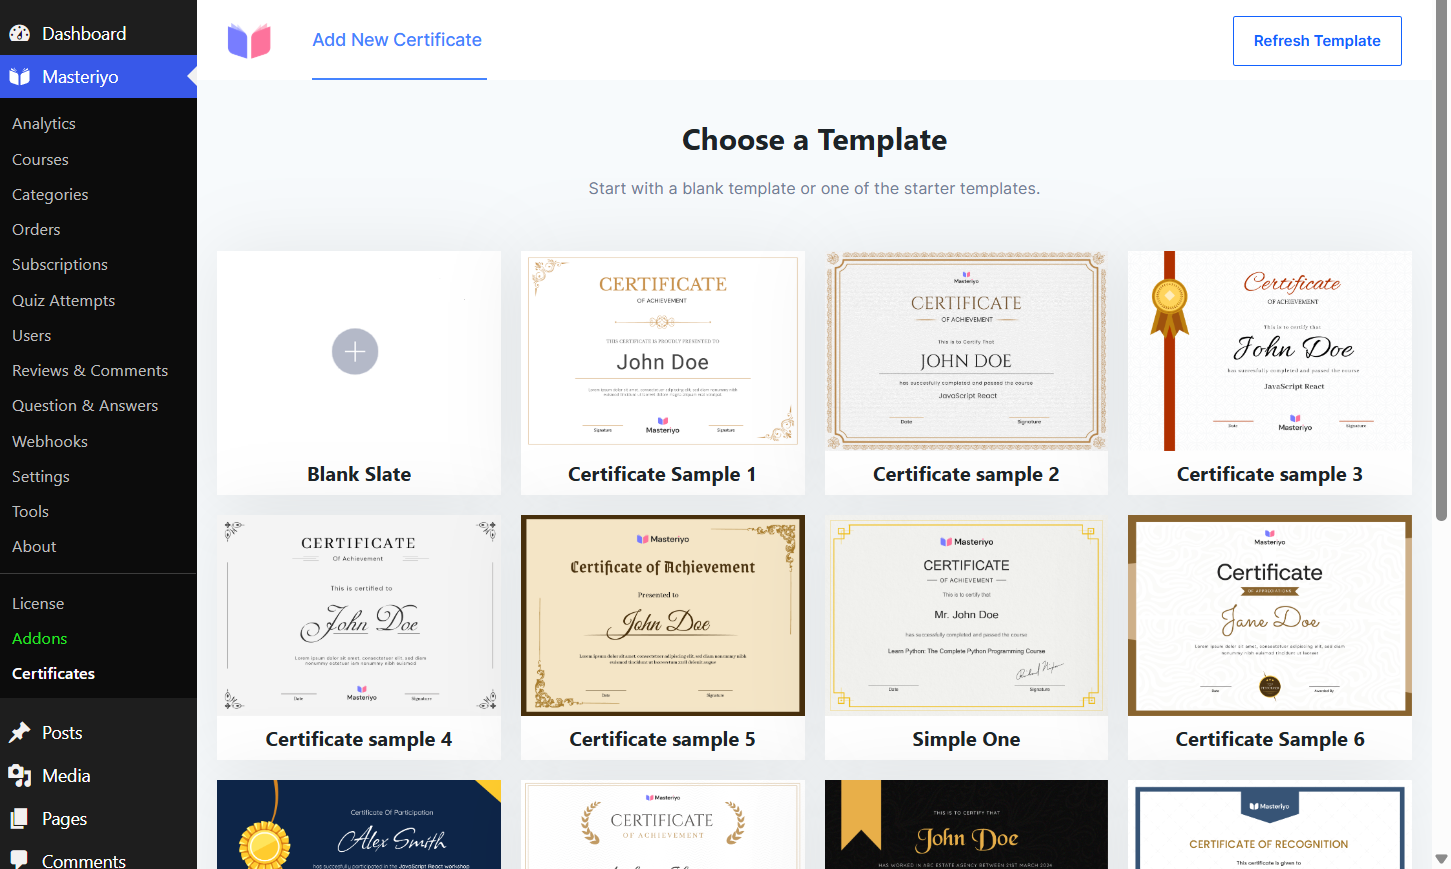The height and width of the screenshot is (869, 1451).
Task: Click the page vertical scrollbar thumb
Action: click(1441, 260)
